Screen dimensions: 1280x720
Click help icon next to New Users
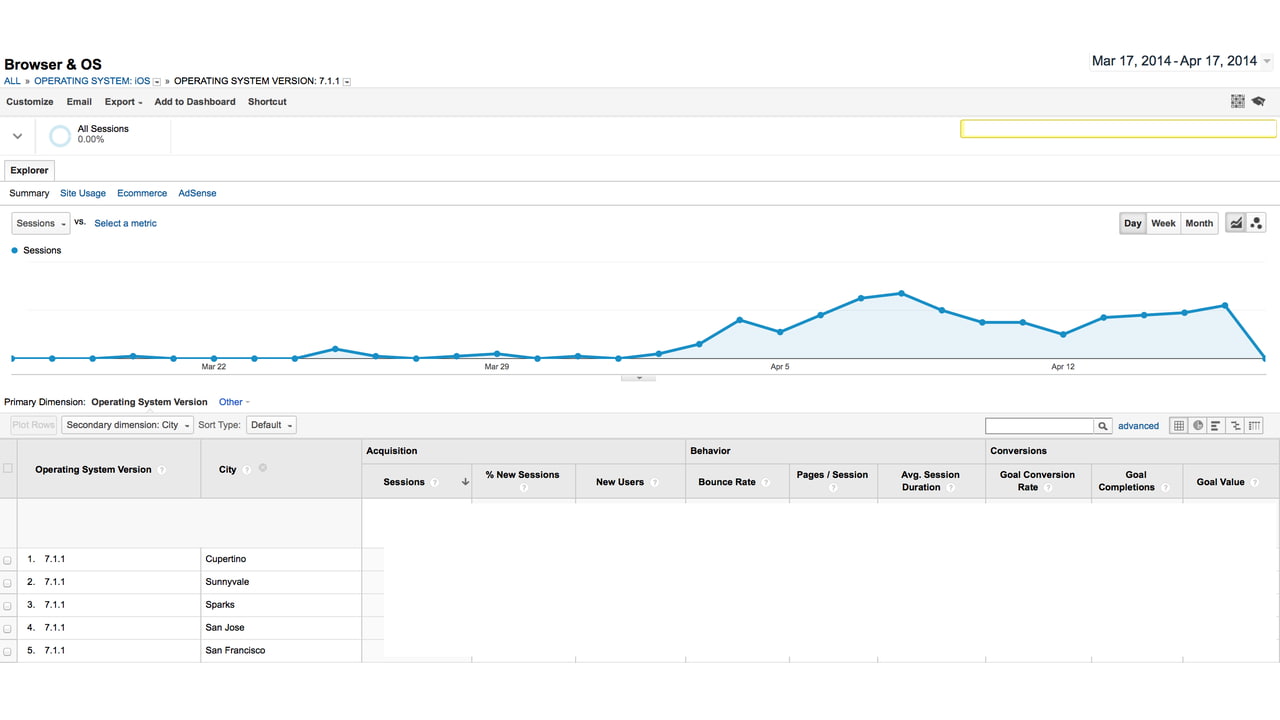coord(654,482)
